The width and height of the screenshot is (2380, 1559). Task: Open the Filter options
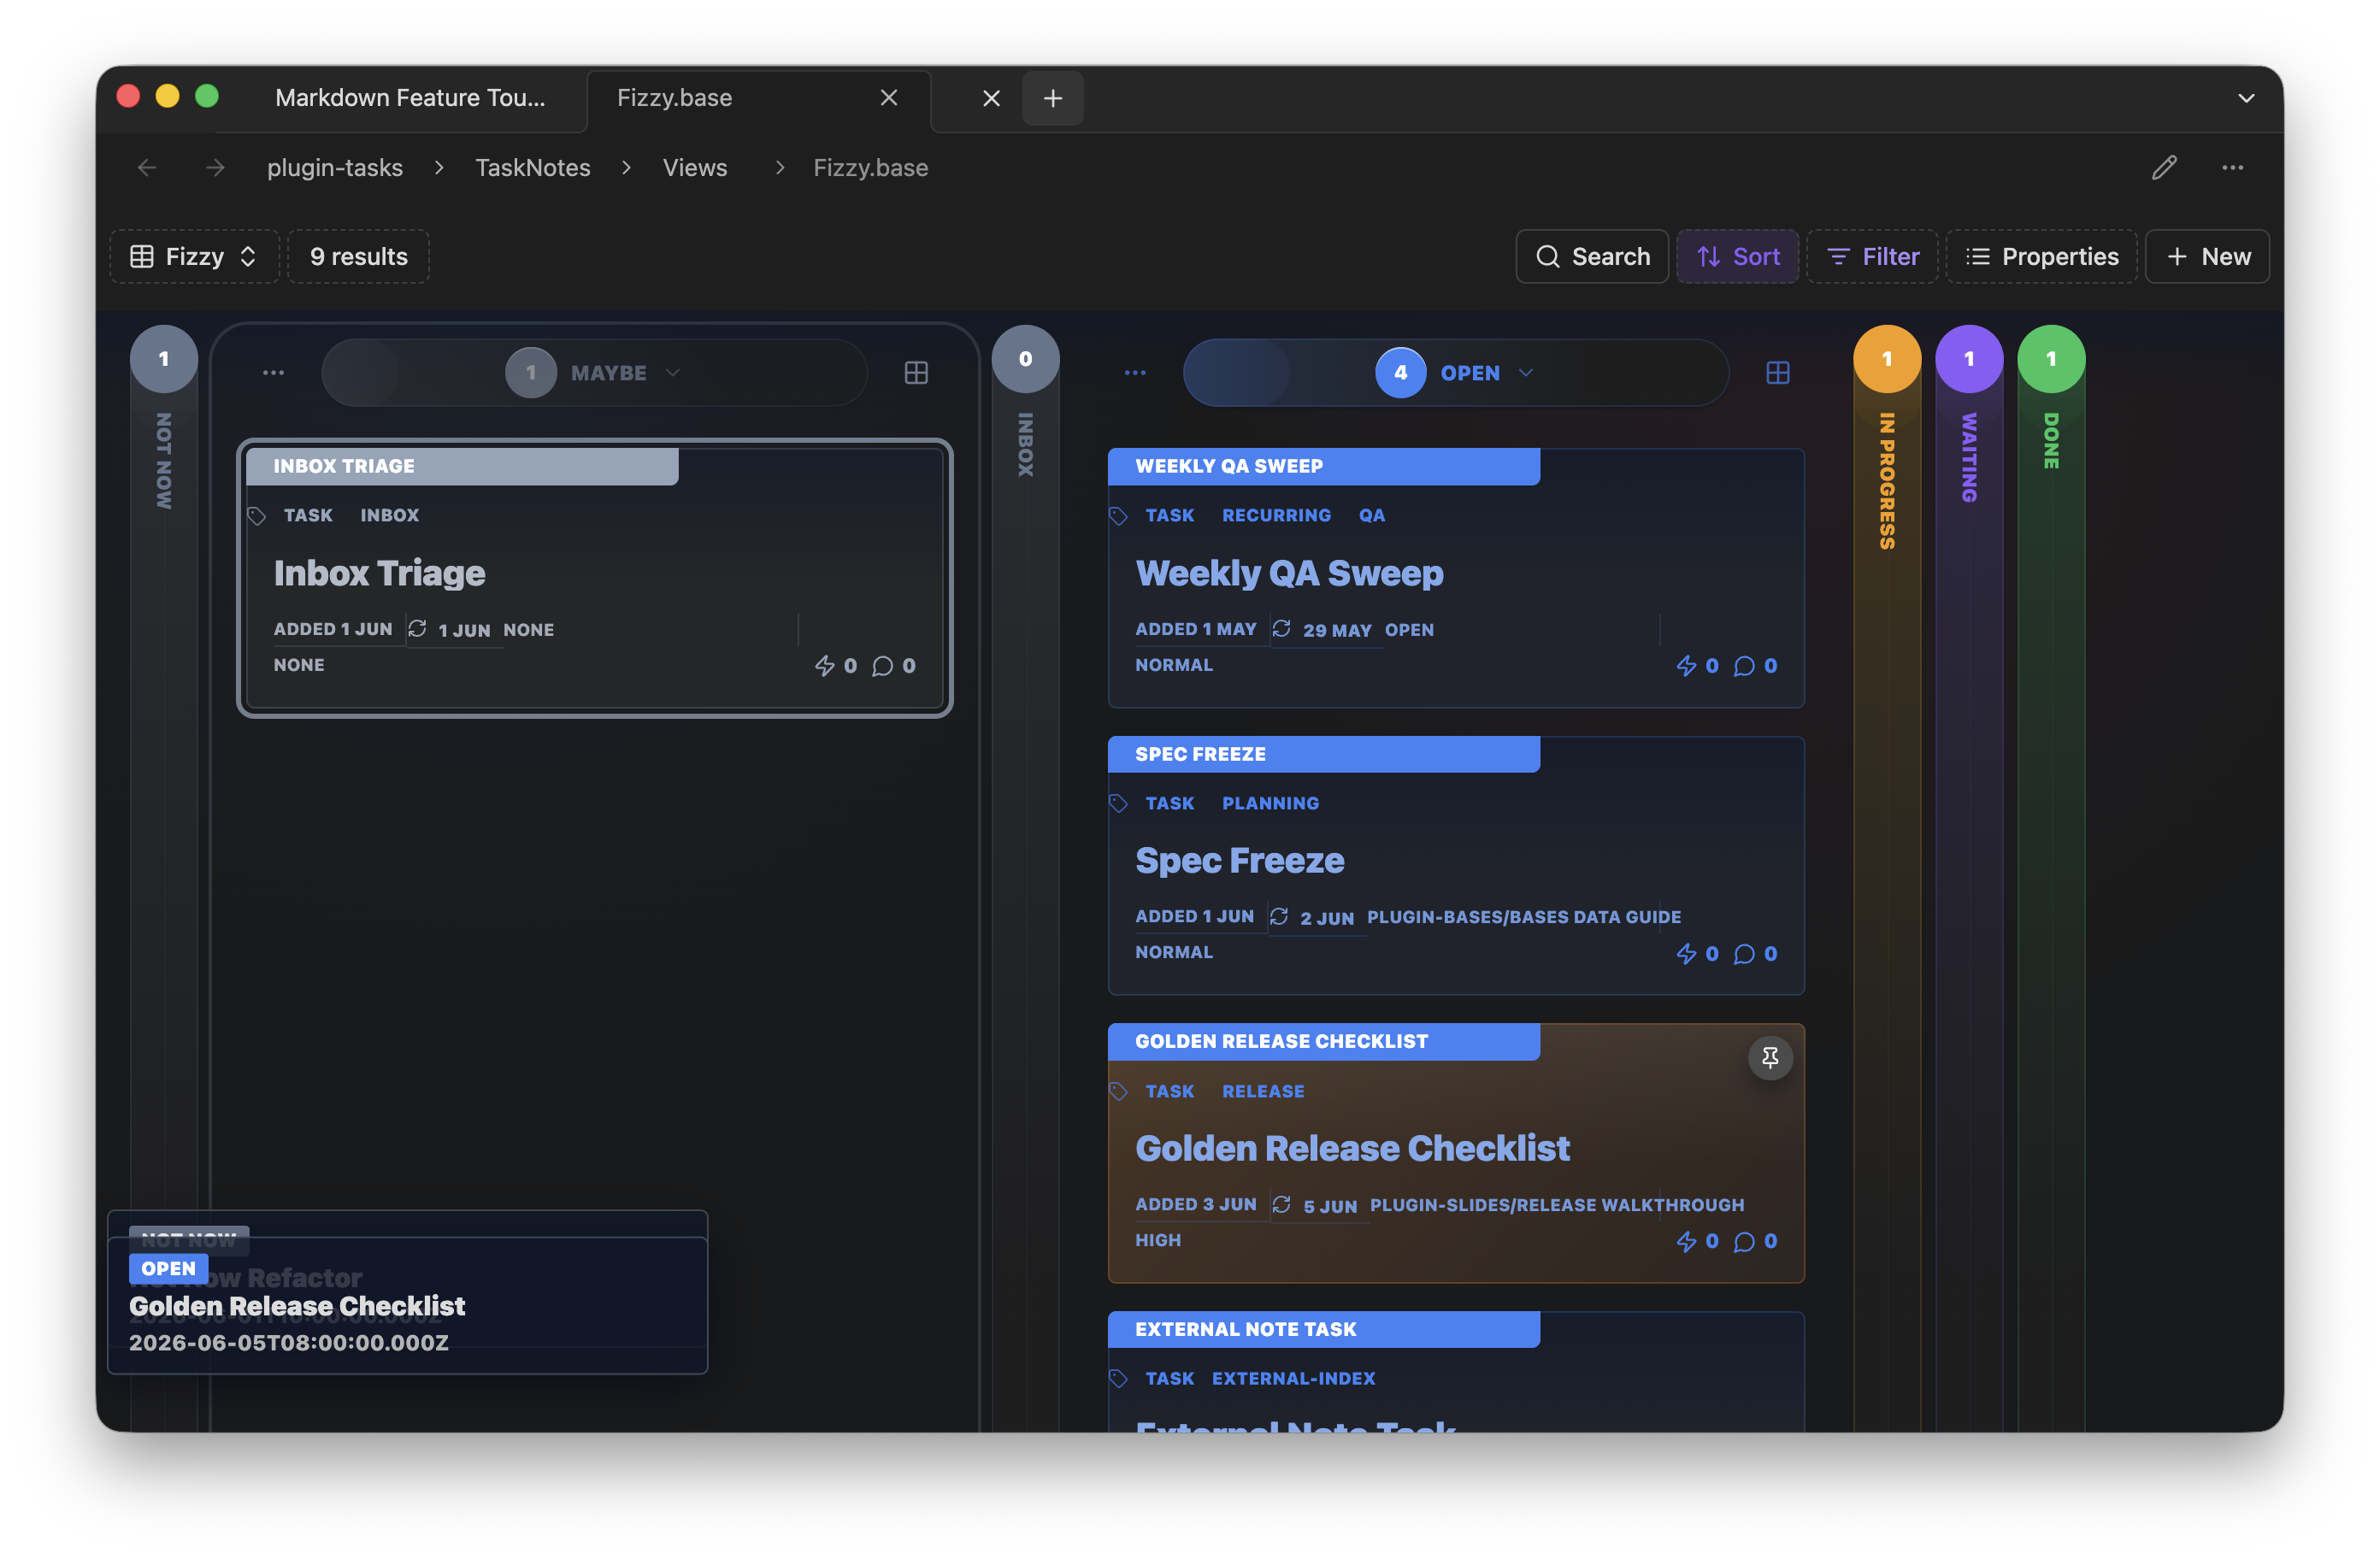(x=1872, y=257)
